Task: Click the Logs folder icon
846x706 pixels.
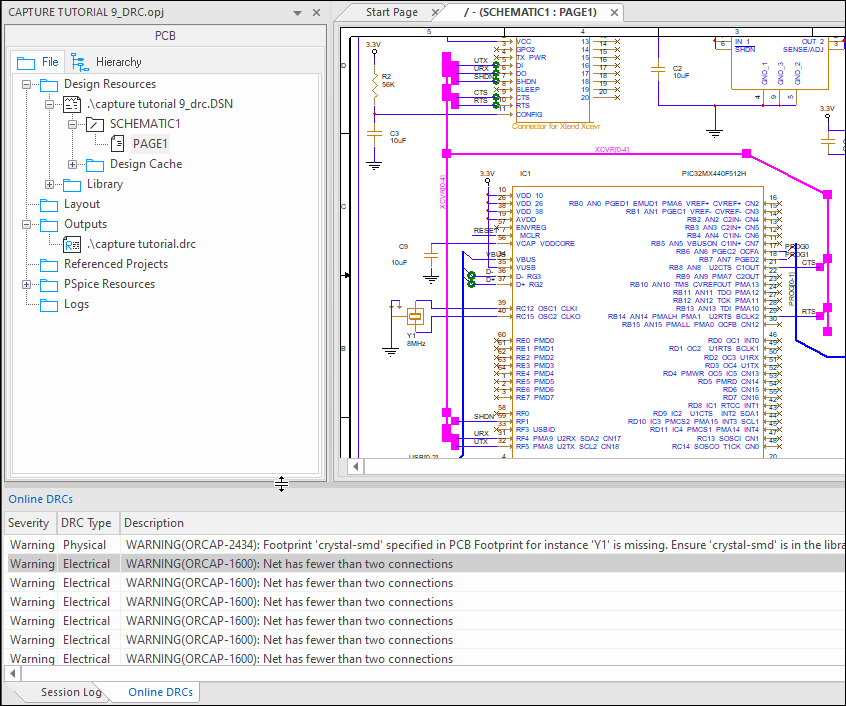Action: (x=49, y=305)
